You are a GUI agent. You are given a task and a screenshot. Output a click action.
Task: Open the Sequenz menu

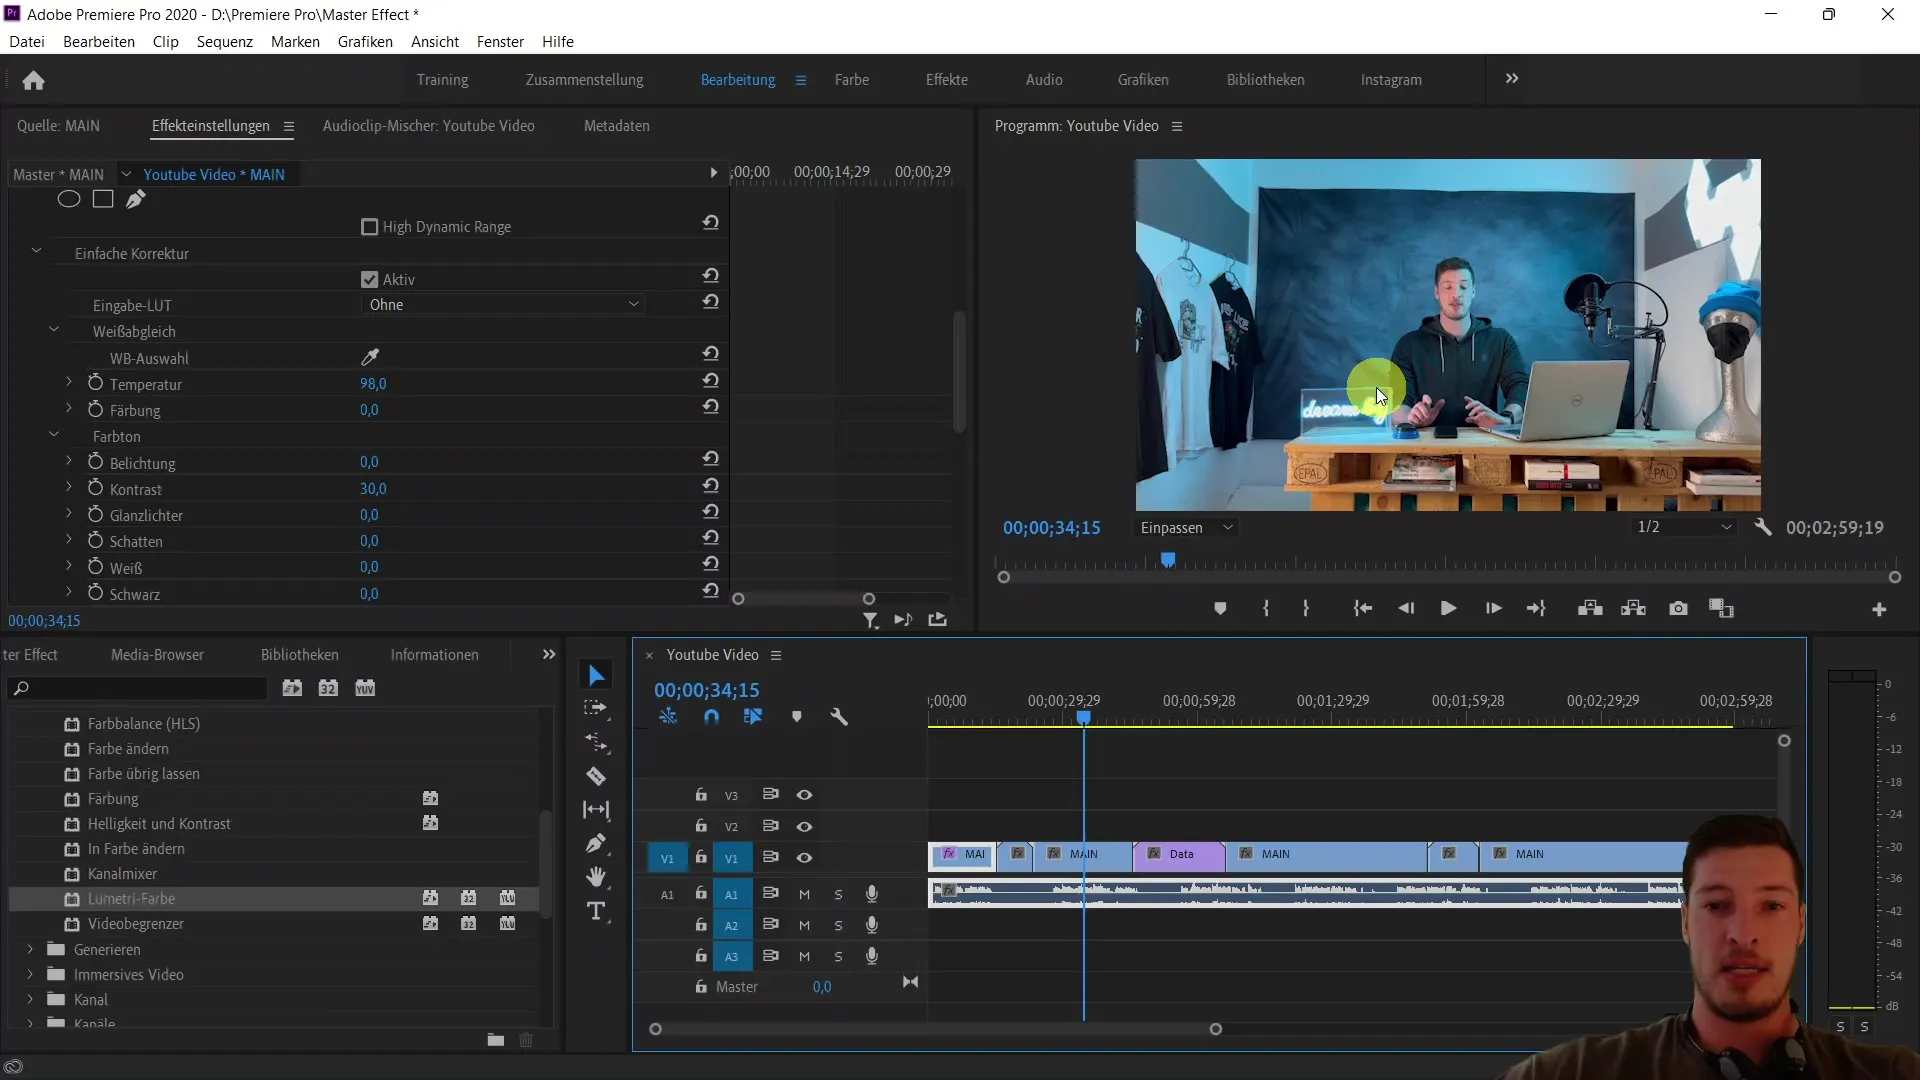tap(225, 41)
